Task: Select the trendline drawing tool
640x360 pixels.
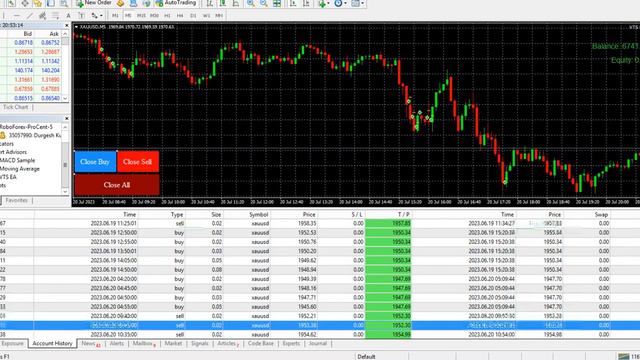Action: (29, 16)
